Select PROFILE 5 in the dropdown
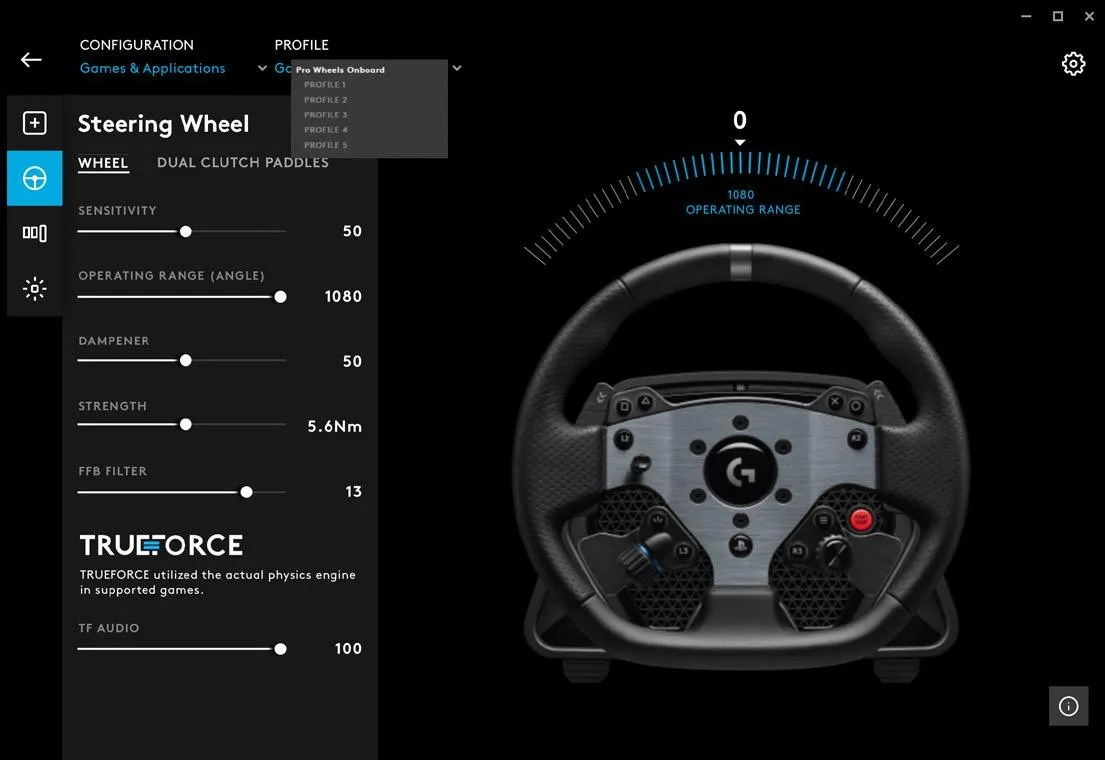Viewport: 1105px width, 760px height. pyautogui.click(x=326, y=145)
